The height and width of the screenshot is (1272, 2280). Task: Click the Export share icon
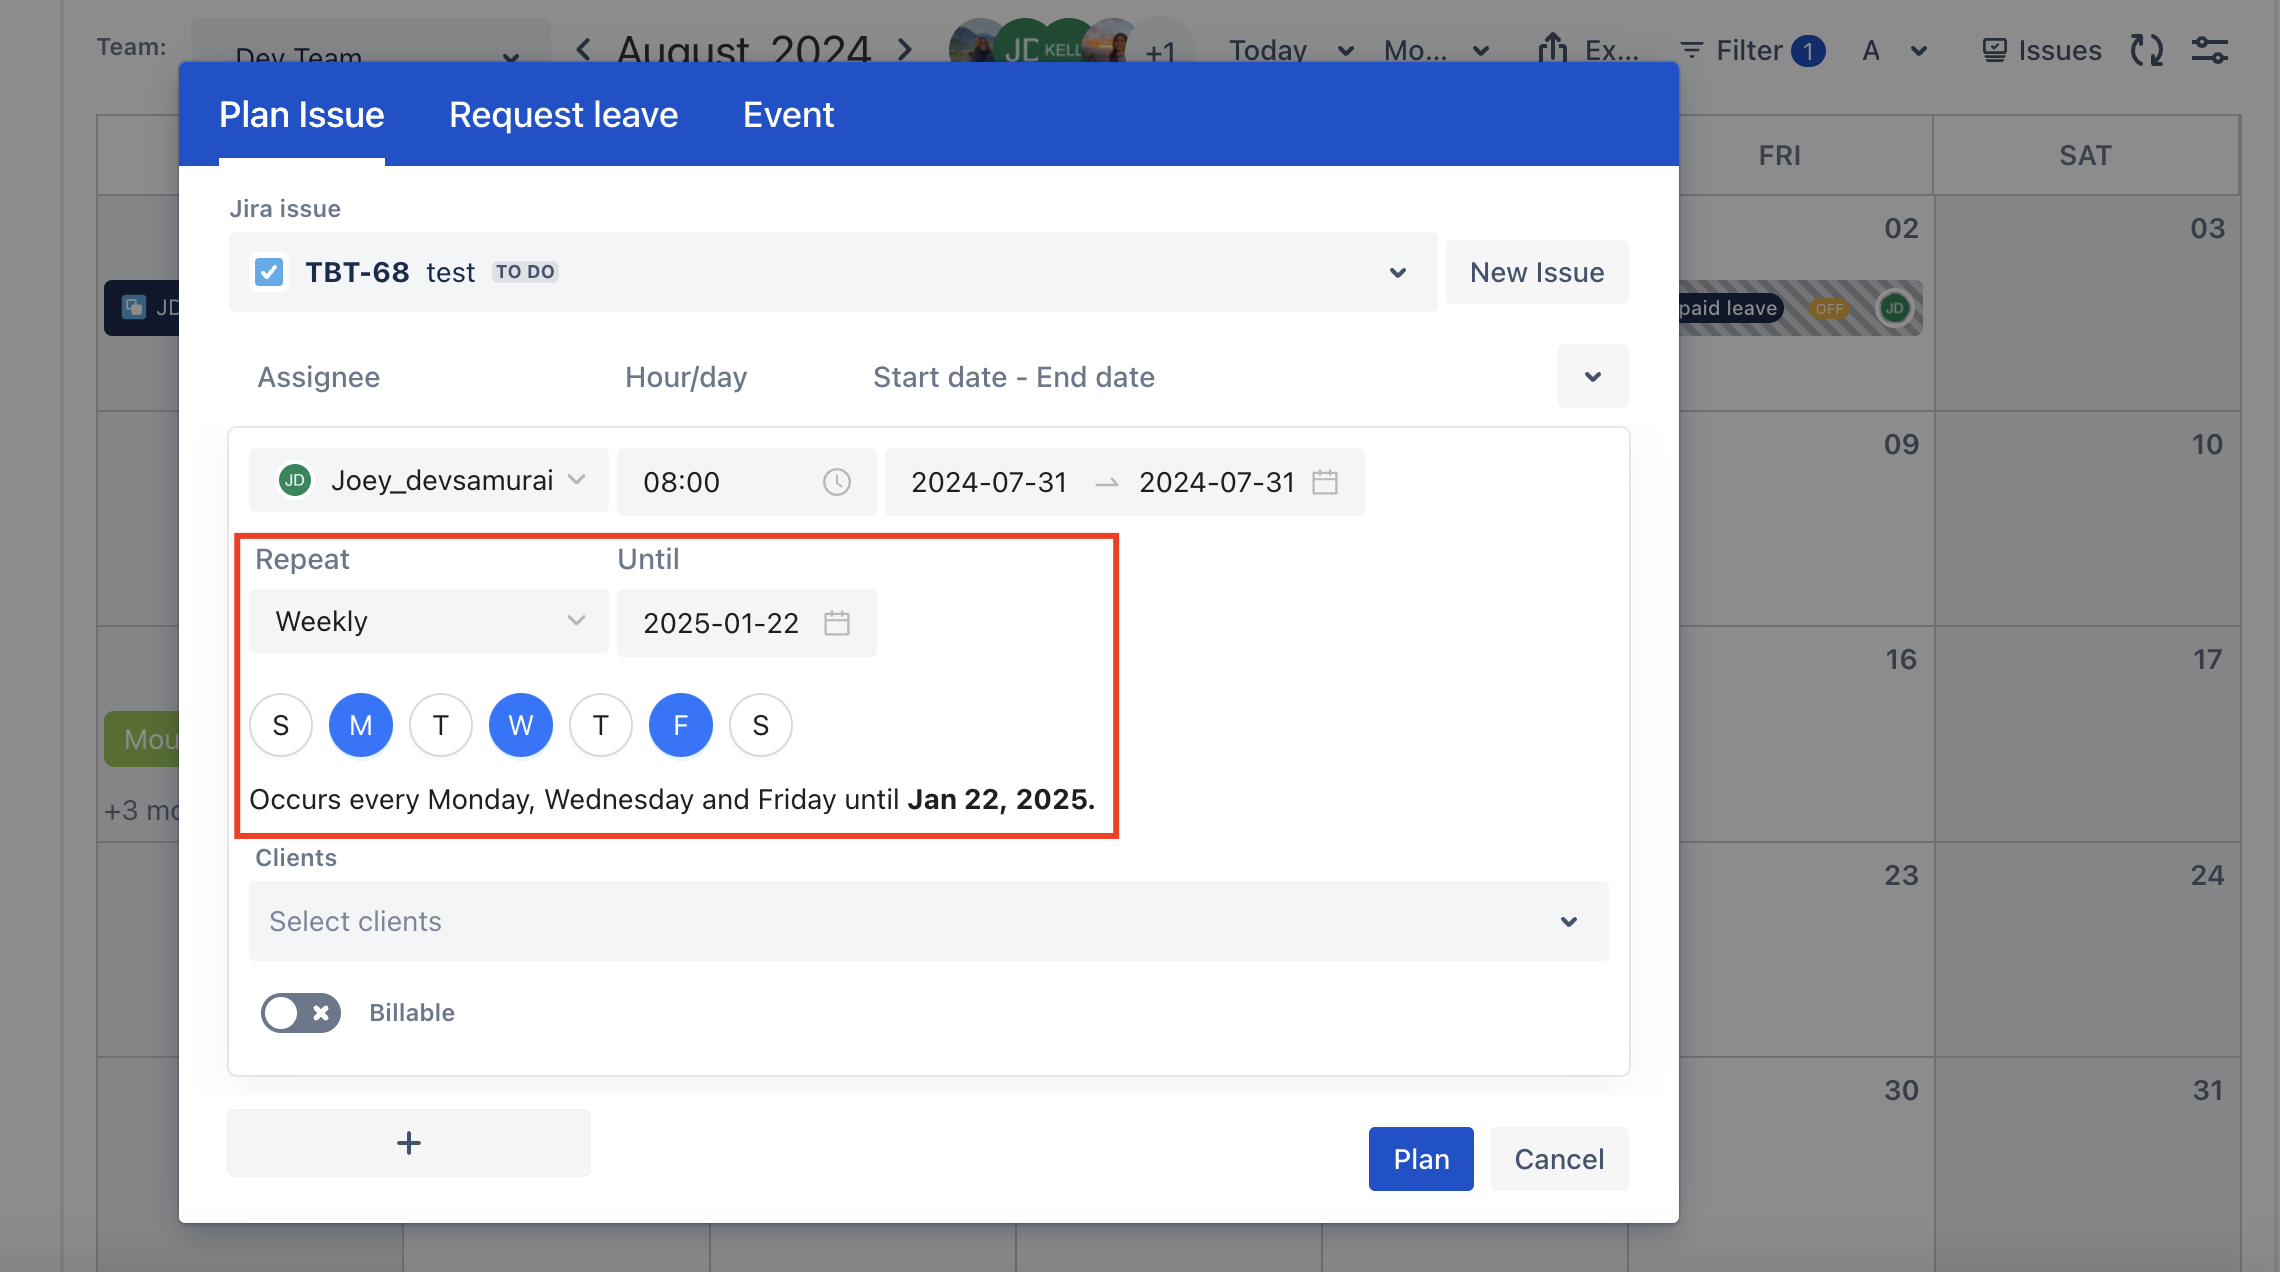point(1552,48)
